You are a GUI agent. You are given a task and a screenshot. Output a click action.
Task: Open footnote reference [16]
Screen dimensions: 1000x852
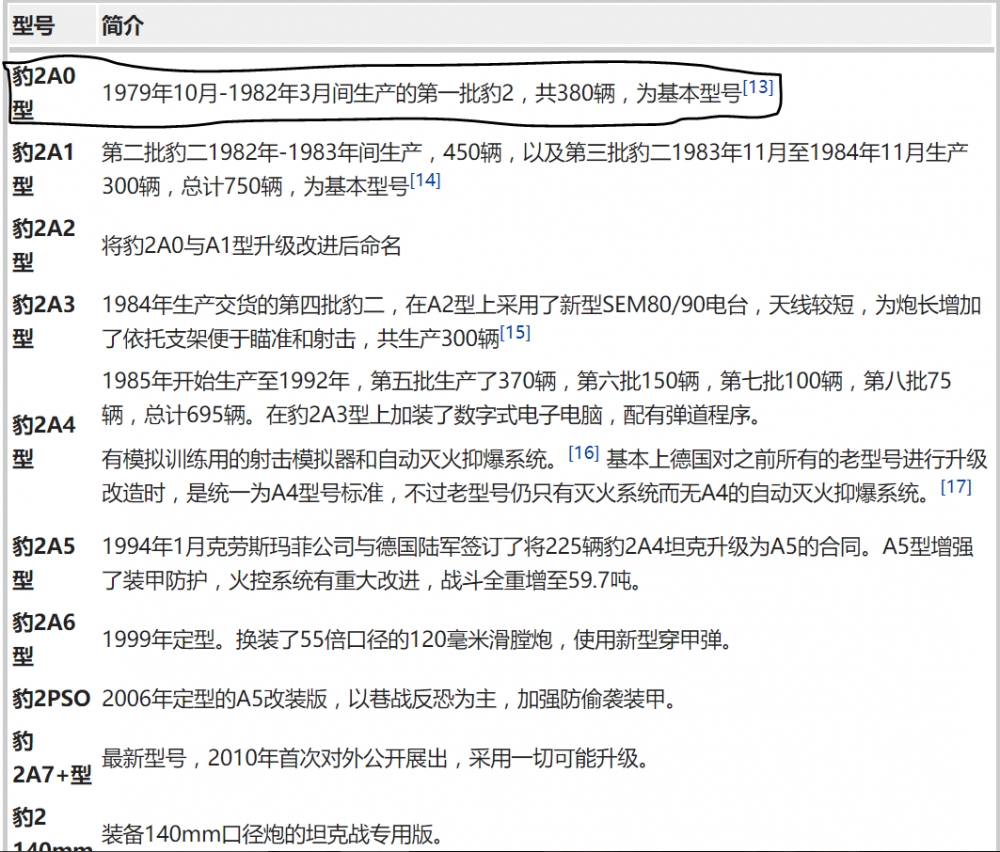(584, 453)
